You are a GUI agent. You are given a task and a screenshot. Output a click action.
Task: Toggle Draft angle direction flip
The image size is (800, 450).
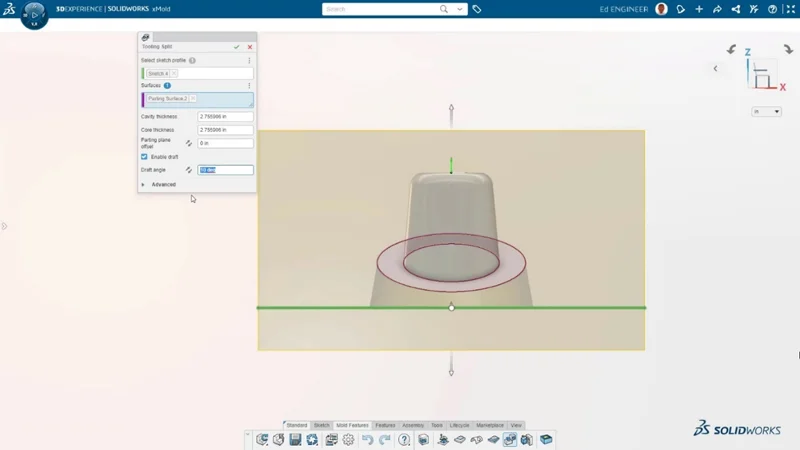[x=189, y=170]
